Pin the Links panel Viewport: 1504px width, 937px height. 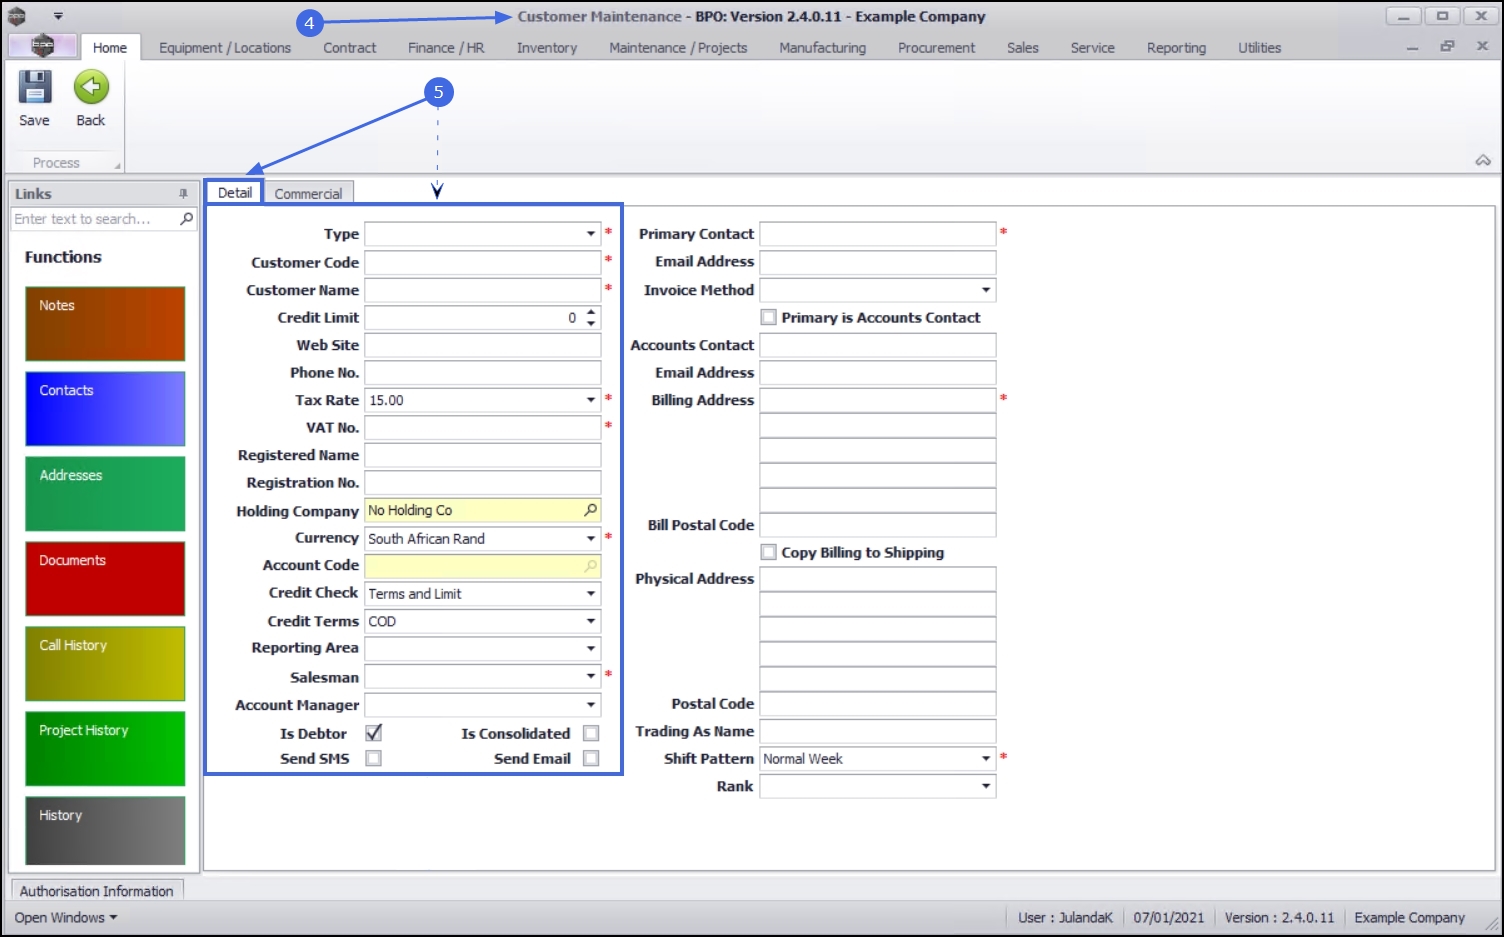coord(183,194)
